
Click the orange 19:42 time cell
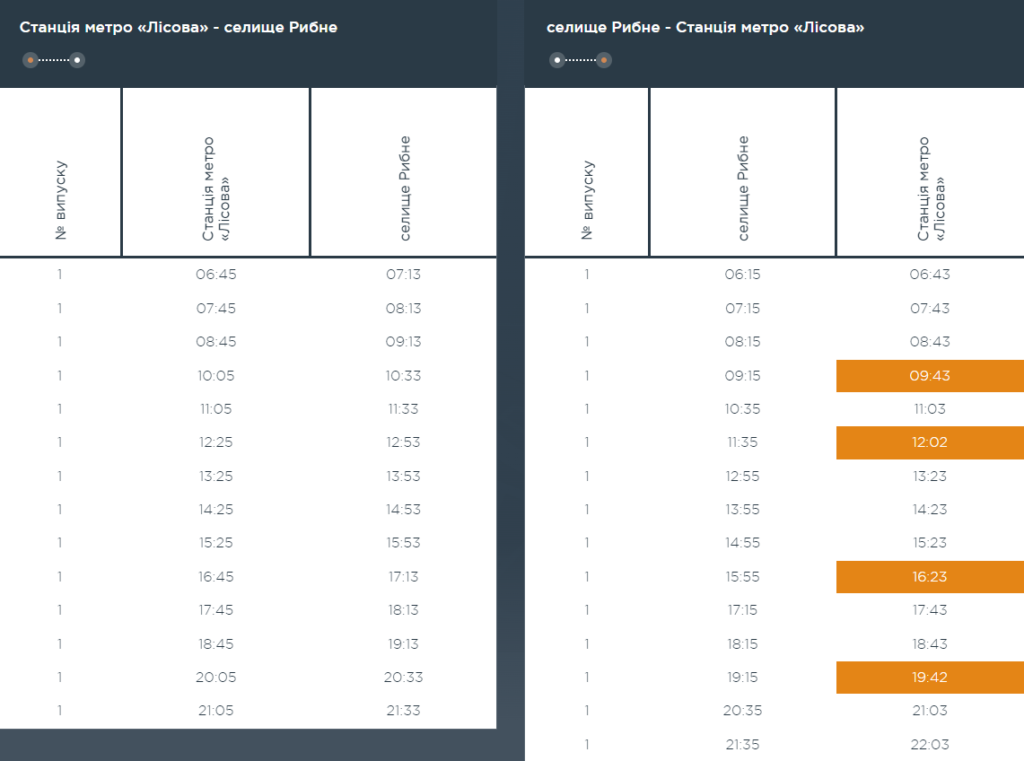point(929,677)
